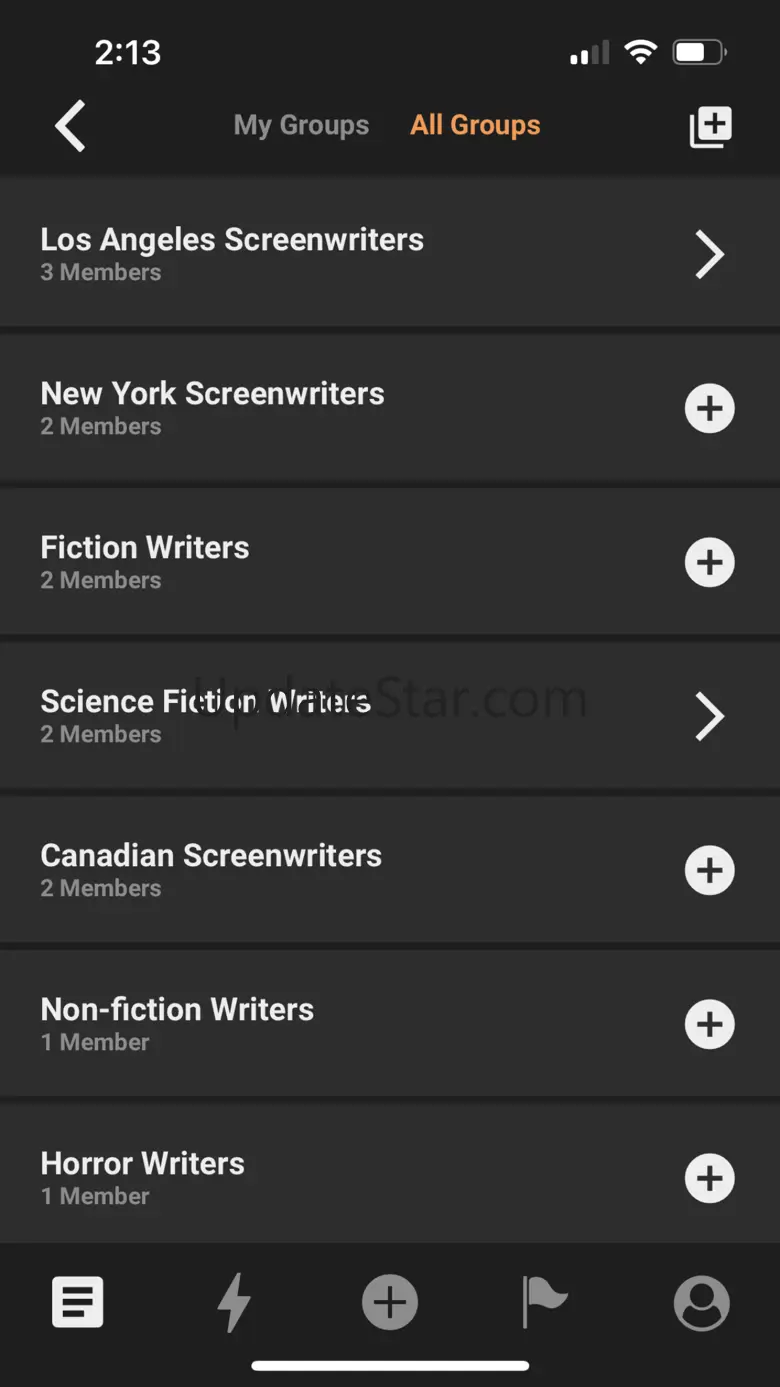
Task: Expand Los Angeles Screenwriters chevron
Action: click(709, 254)
